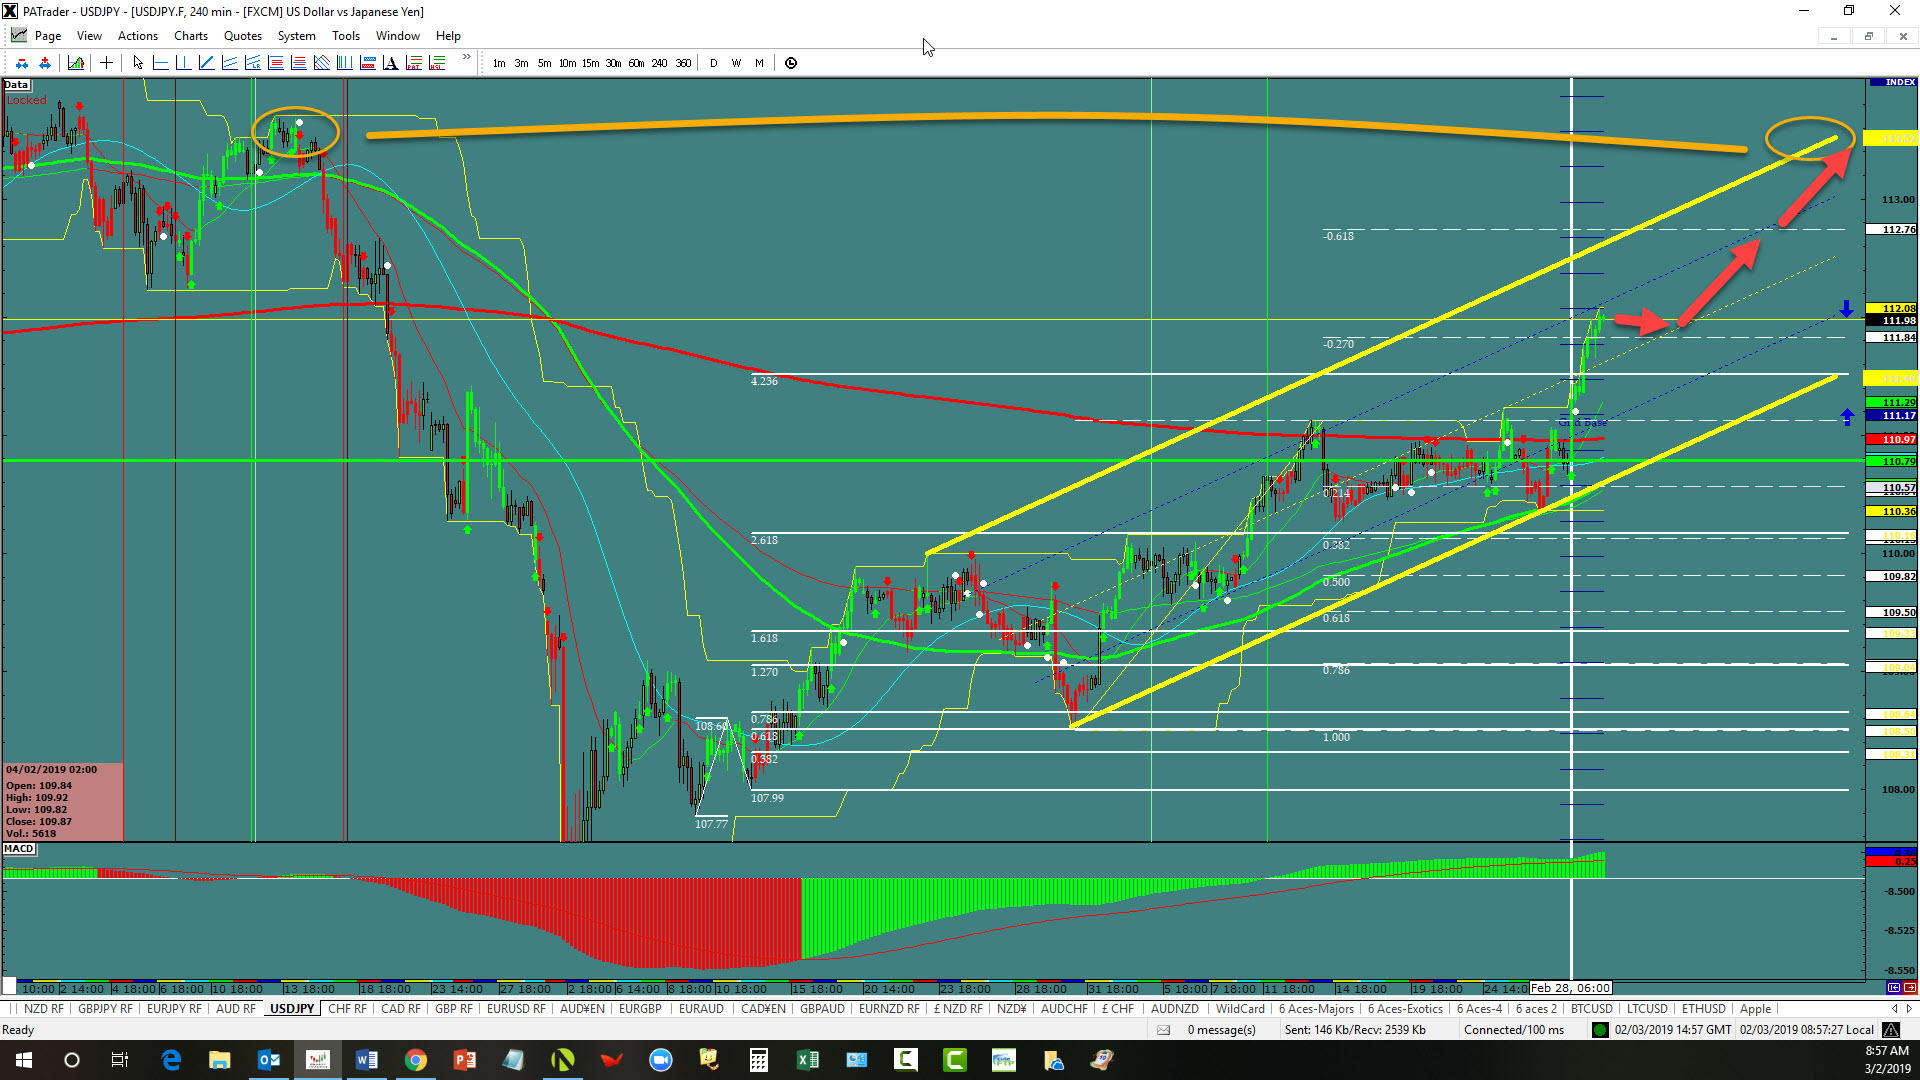Switch to the GBPJPY RF tab

105,1009
